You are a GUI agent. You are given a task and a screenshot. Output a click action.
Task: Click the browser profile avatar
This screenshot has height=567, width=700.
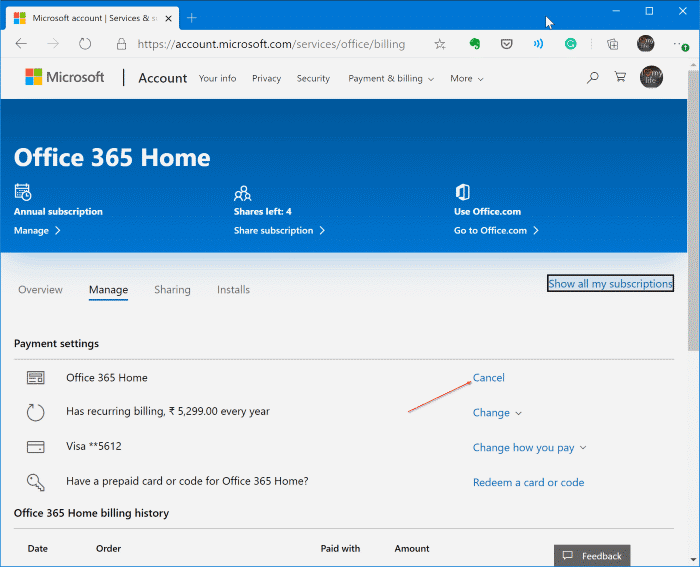pyautogui.click(x=645, y=44)
